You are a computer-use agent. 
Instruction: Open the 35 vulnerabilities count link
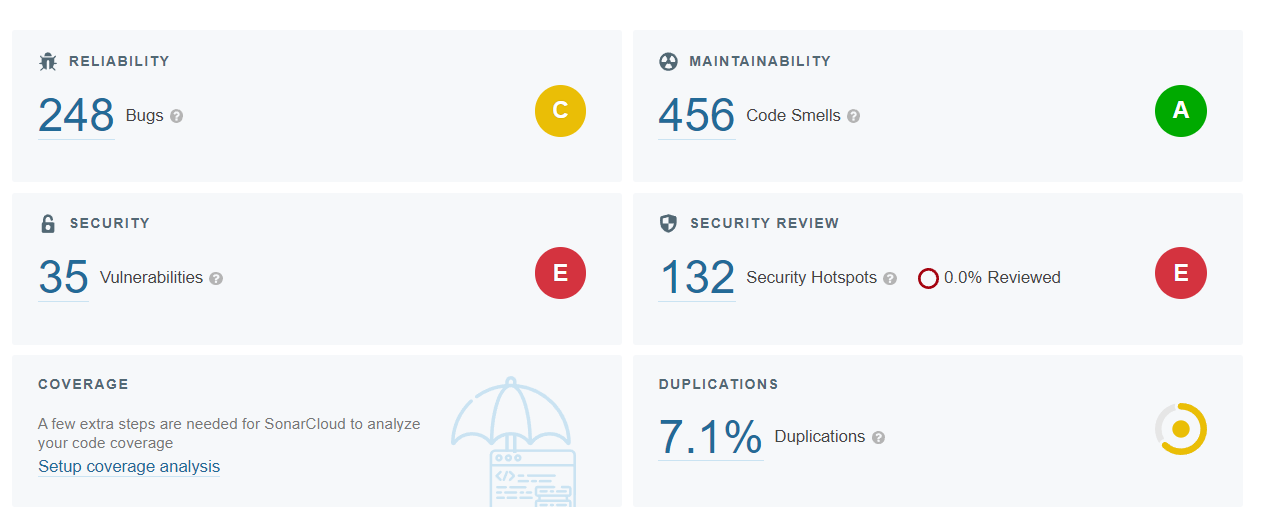click(64, 277)
